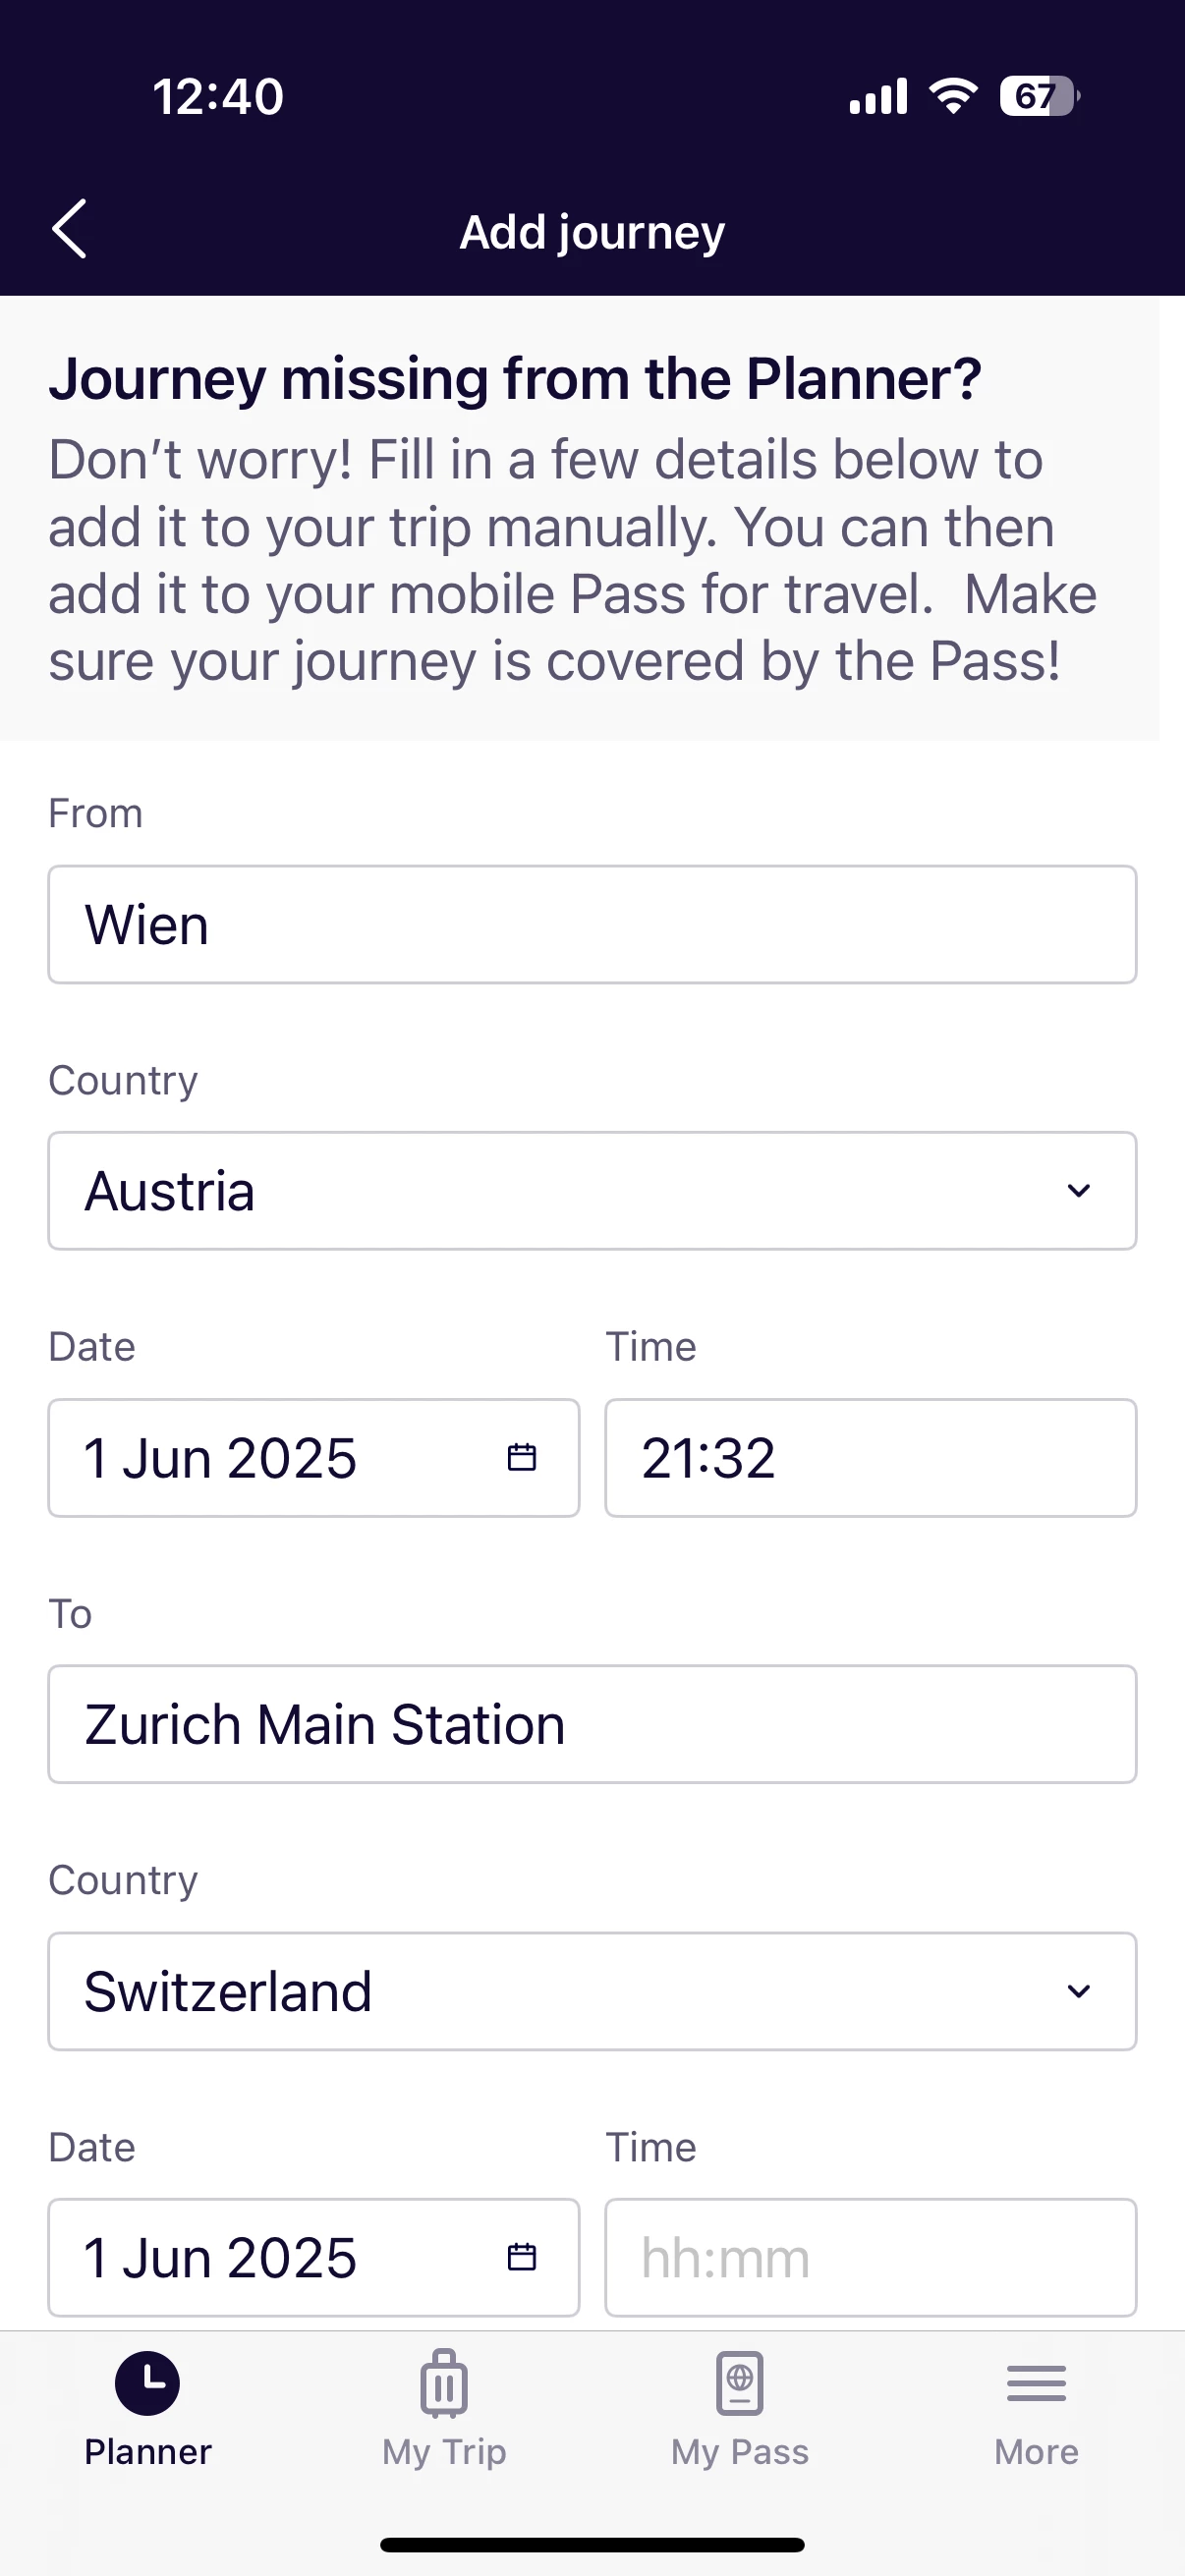Image resolution: width=1185 pixels, height=2576 pixels.
Task: Tap the More hamburger icon
Action: coord(1036,2382)
